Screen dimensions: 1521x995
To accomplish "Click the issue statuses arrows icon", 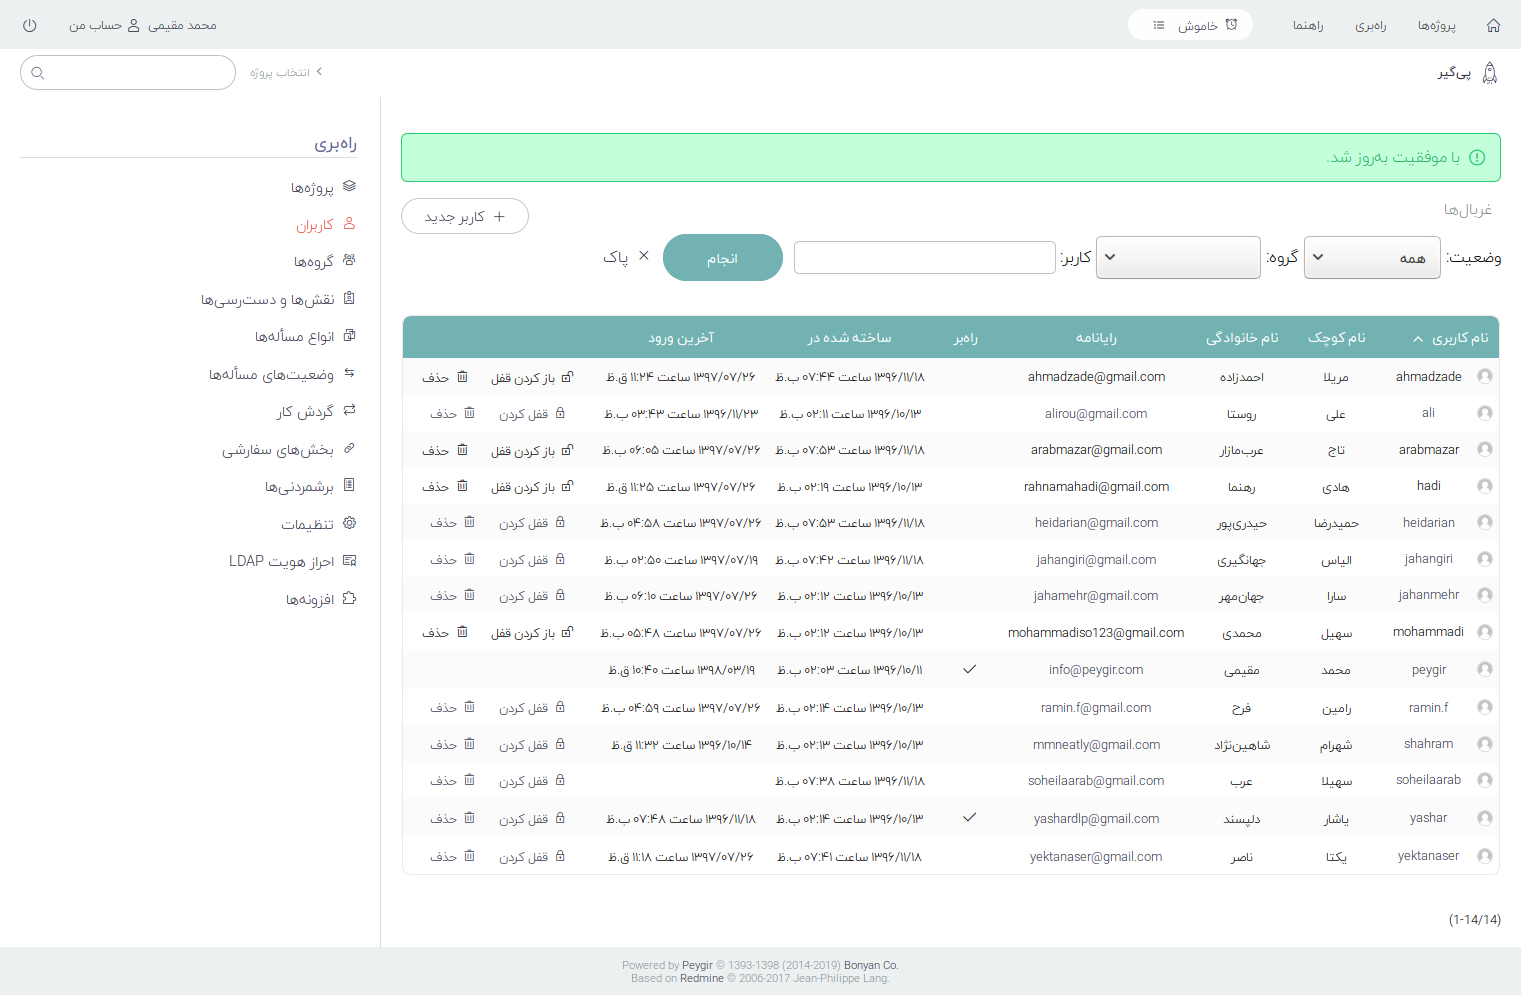I will point(349,373).
